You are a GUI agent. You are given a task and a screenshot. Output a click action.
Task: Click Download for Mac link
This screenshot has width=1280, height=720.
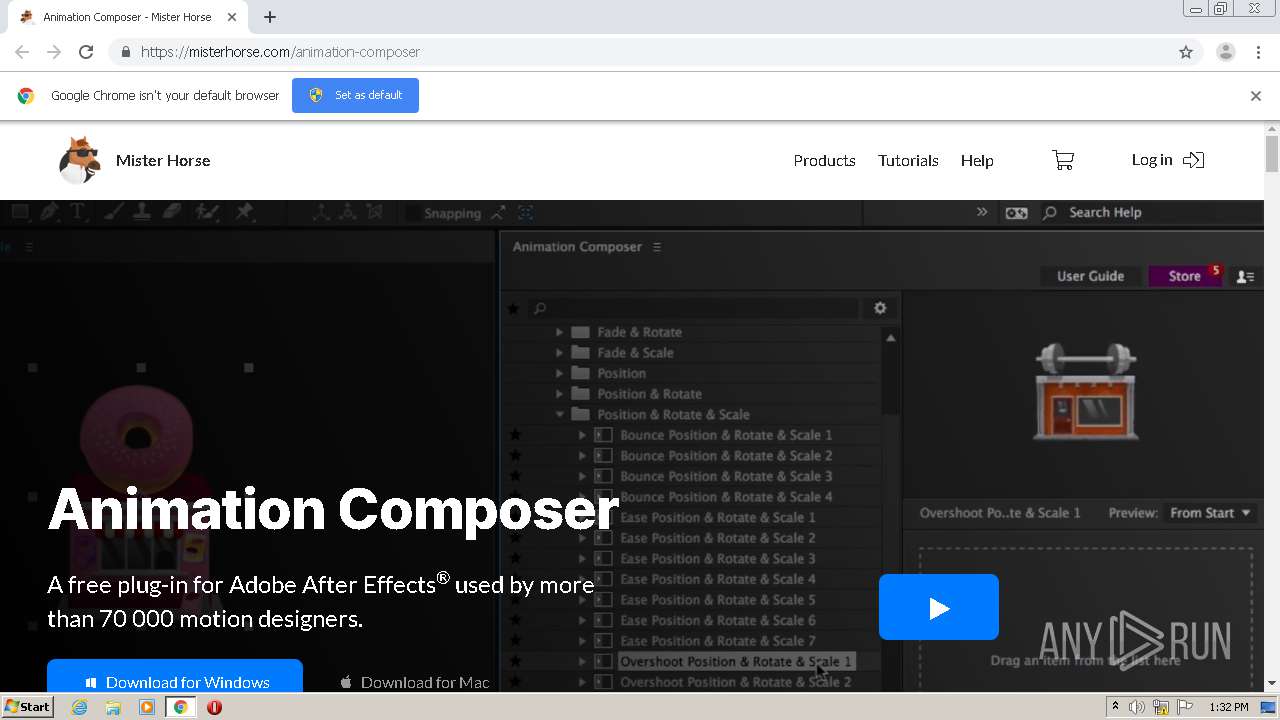[414, 682]
